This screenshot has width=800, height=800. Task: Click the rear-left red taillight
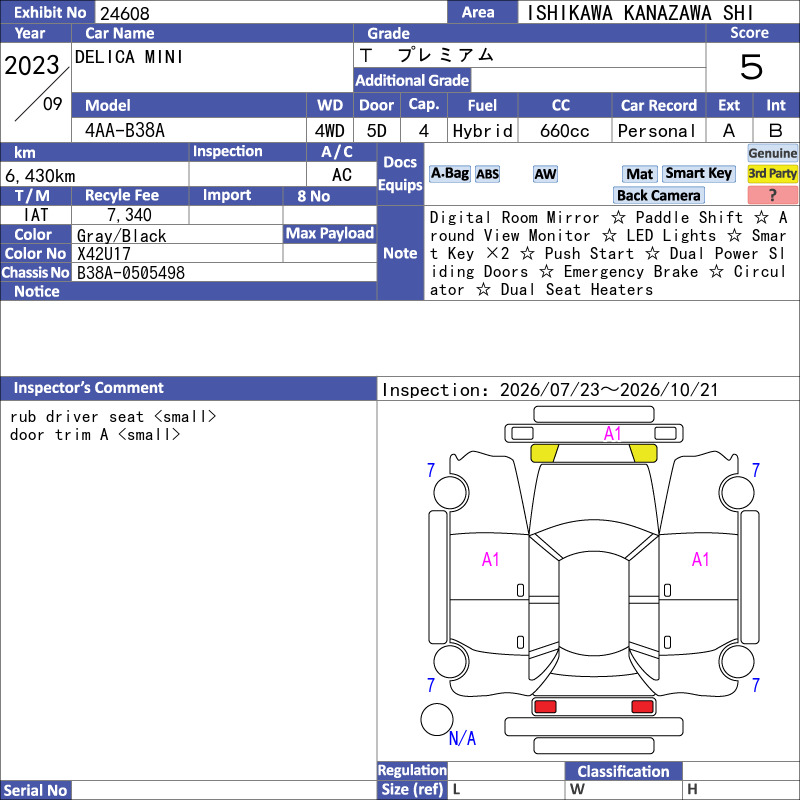click(545, 707)
